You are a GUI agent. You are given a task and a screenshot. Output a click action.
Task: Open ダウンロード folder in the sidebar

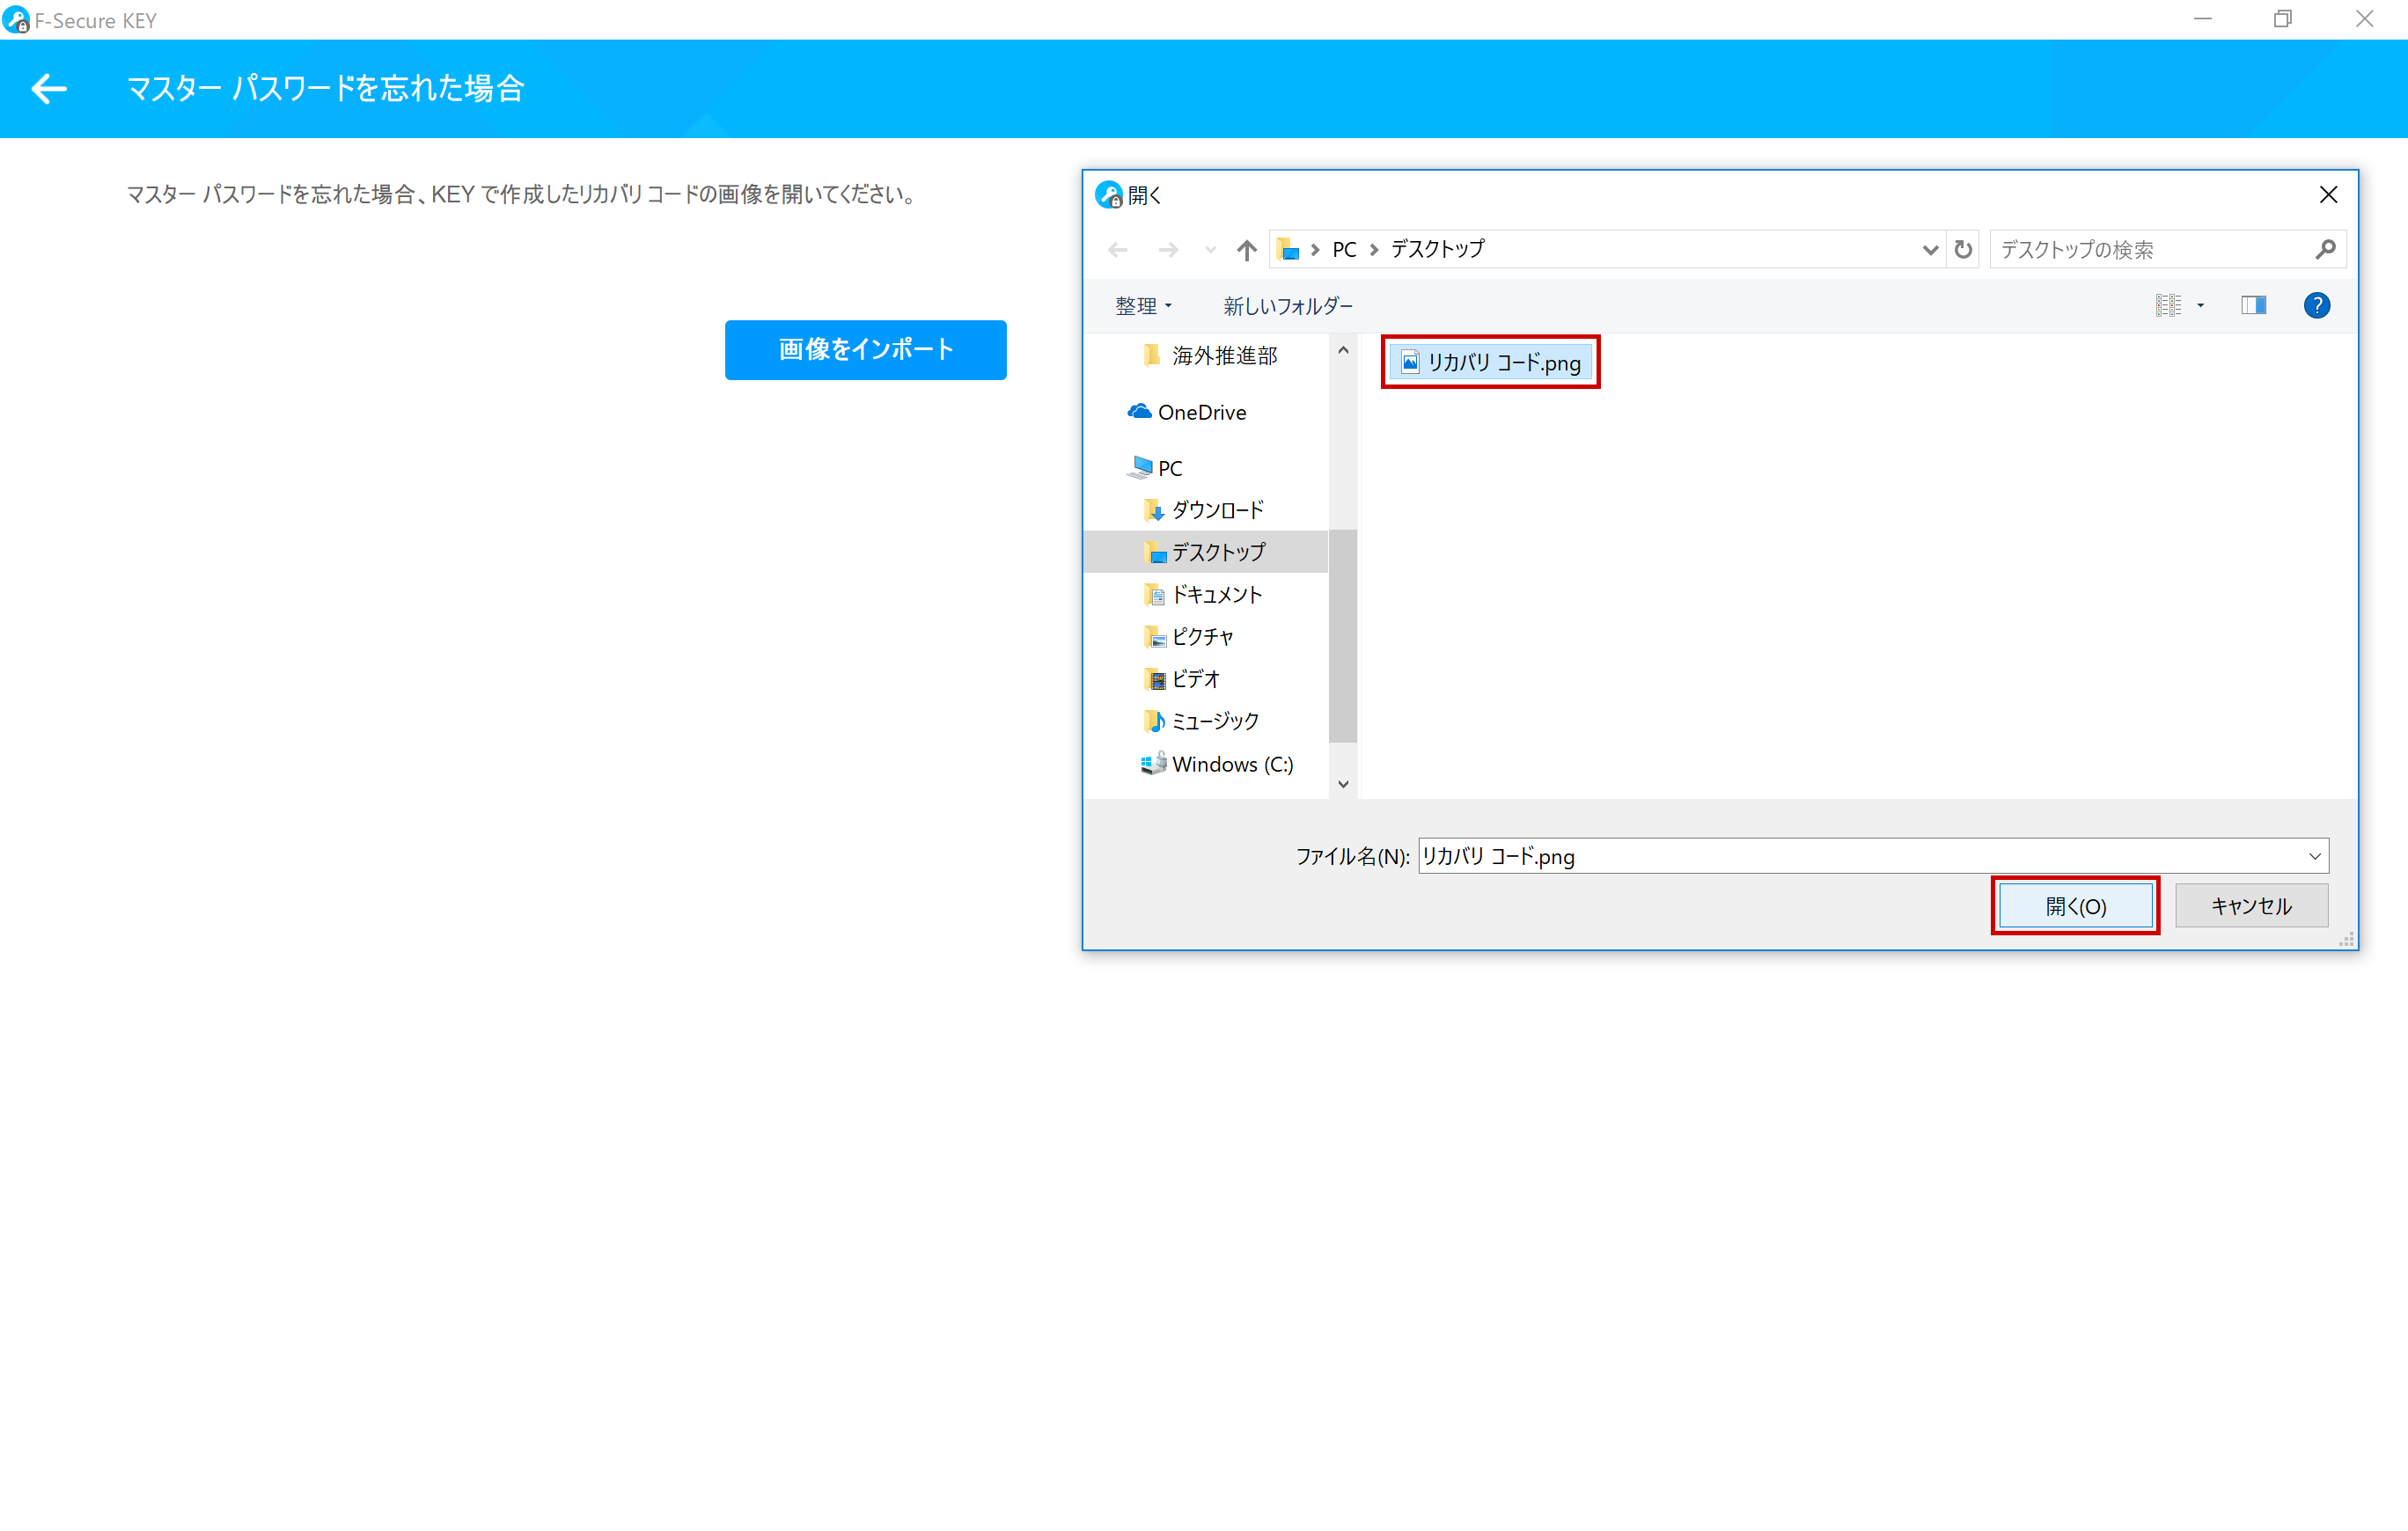pyautogui.click(x=1217, y=510)
